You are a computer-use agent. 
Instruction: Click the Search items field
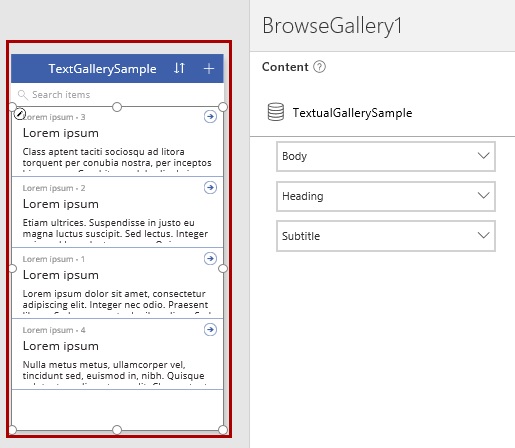click(x=117, y=95)
